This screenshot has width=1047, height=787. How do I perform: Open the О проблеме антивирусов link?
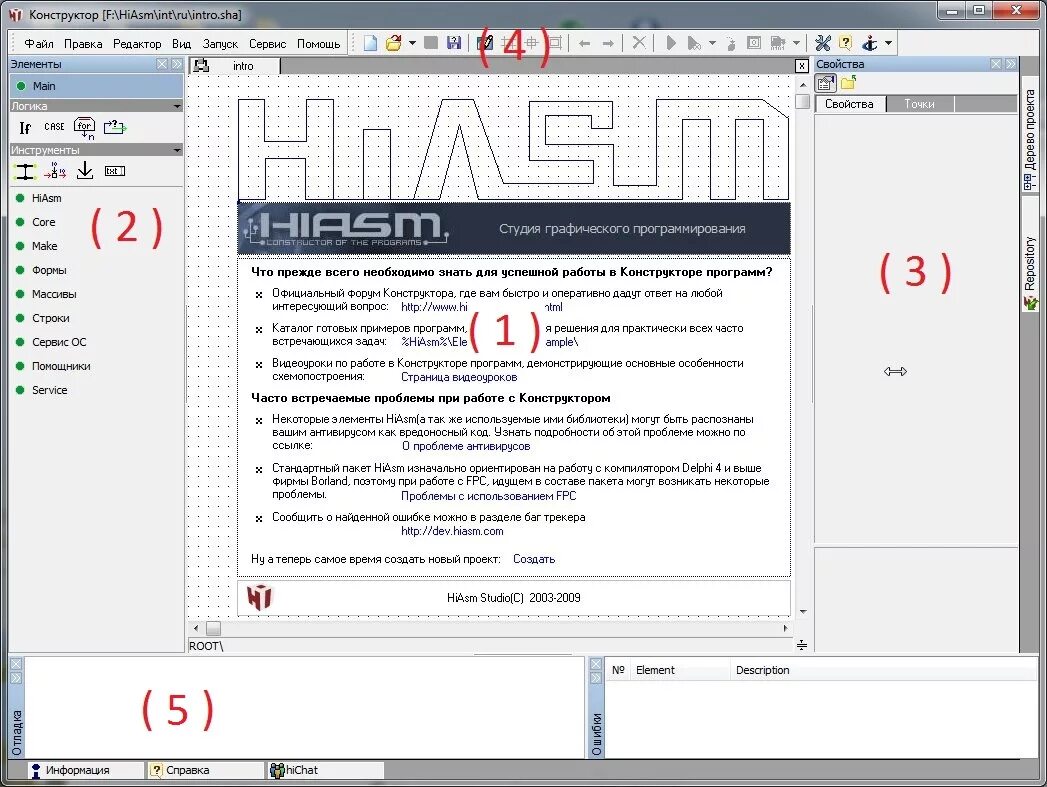(466, 446)
